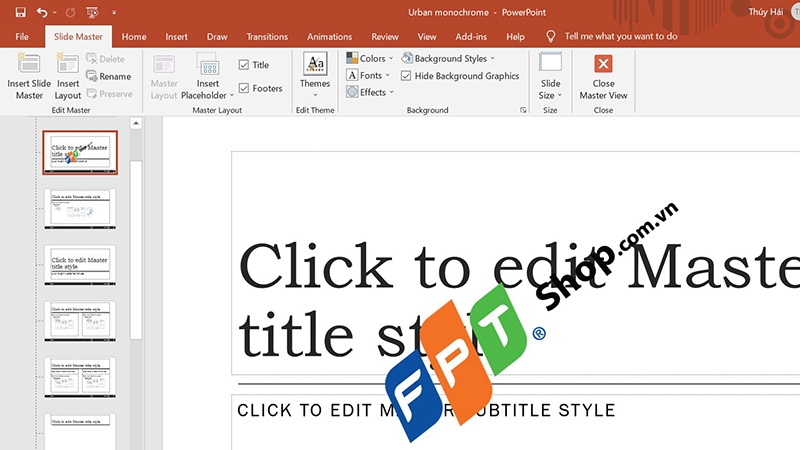Select the top slide master thumbnail
This screenshot has height=450, width=800.
(x=80, y=153)
